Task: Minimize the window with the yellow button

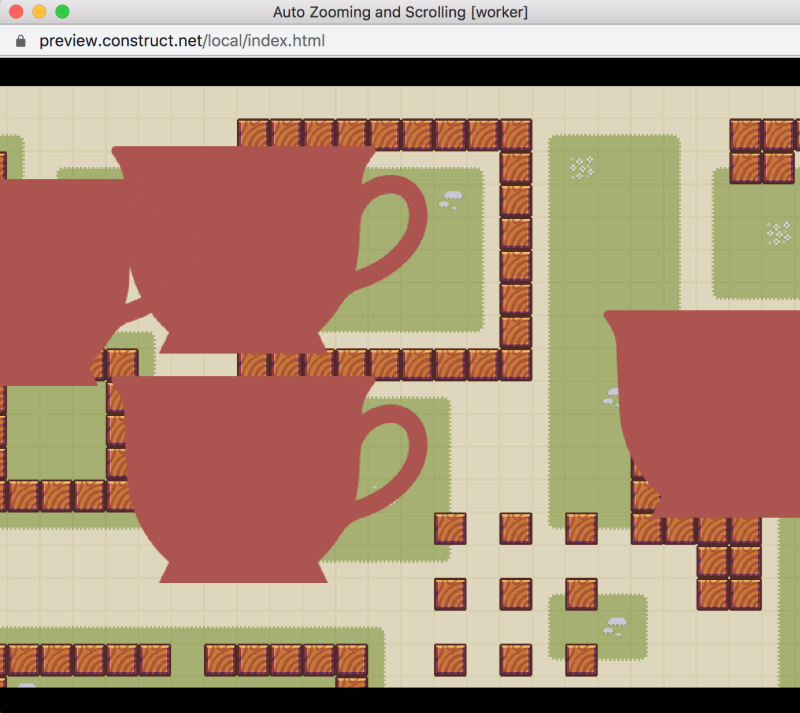Action: (39, 11)
